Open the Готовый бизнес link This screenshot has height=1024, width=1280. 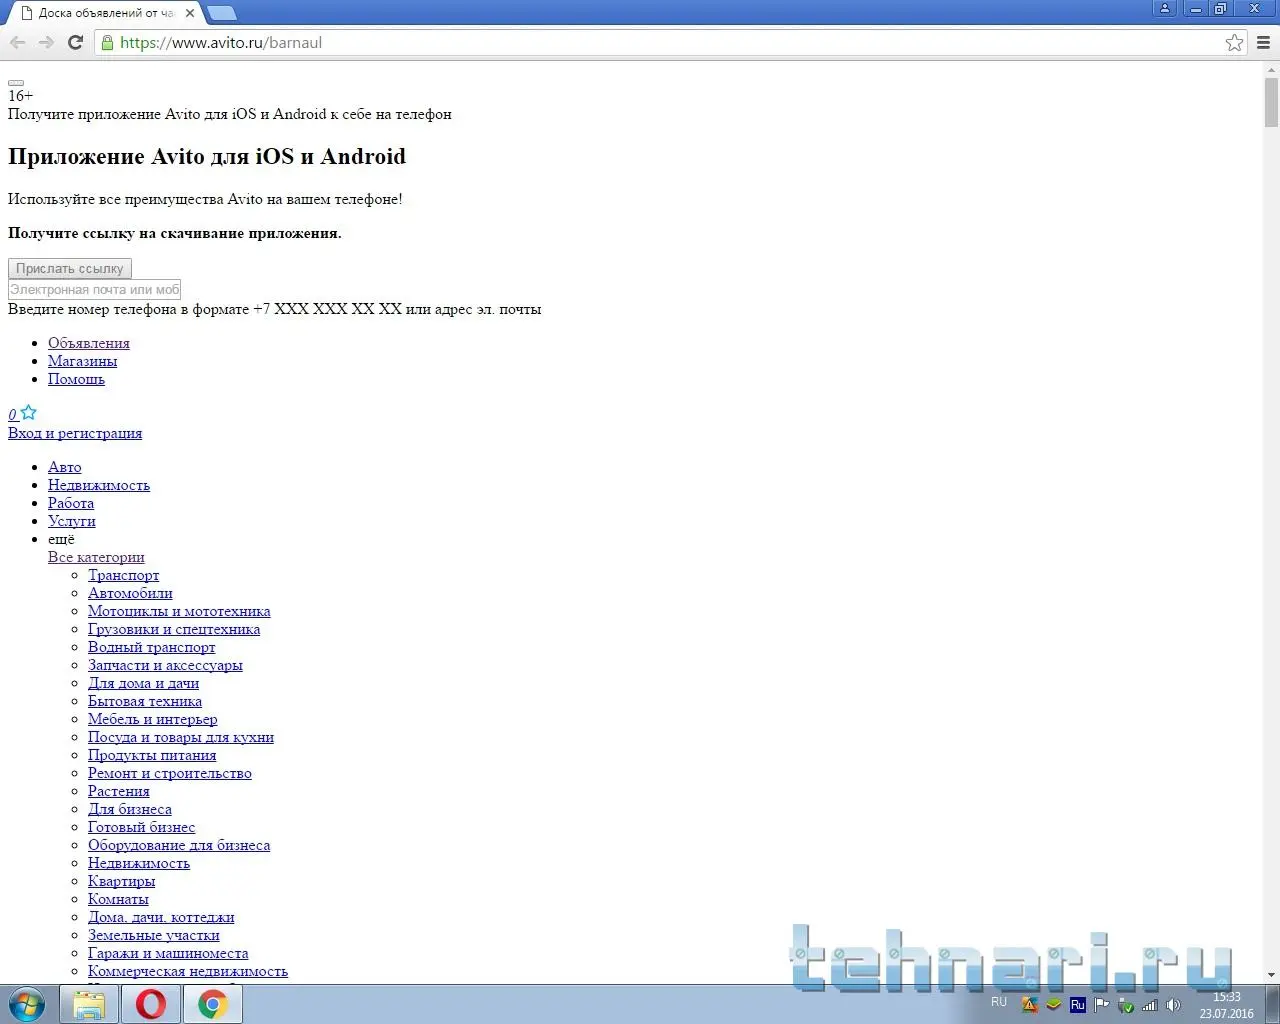click(141, 827)
